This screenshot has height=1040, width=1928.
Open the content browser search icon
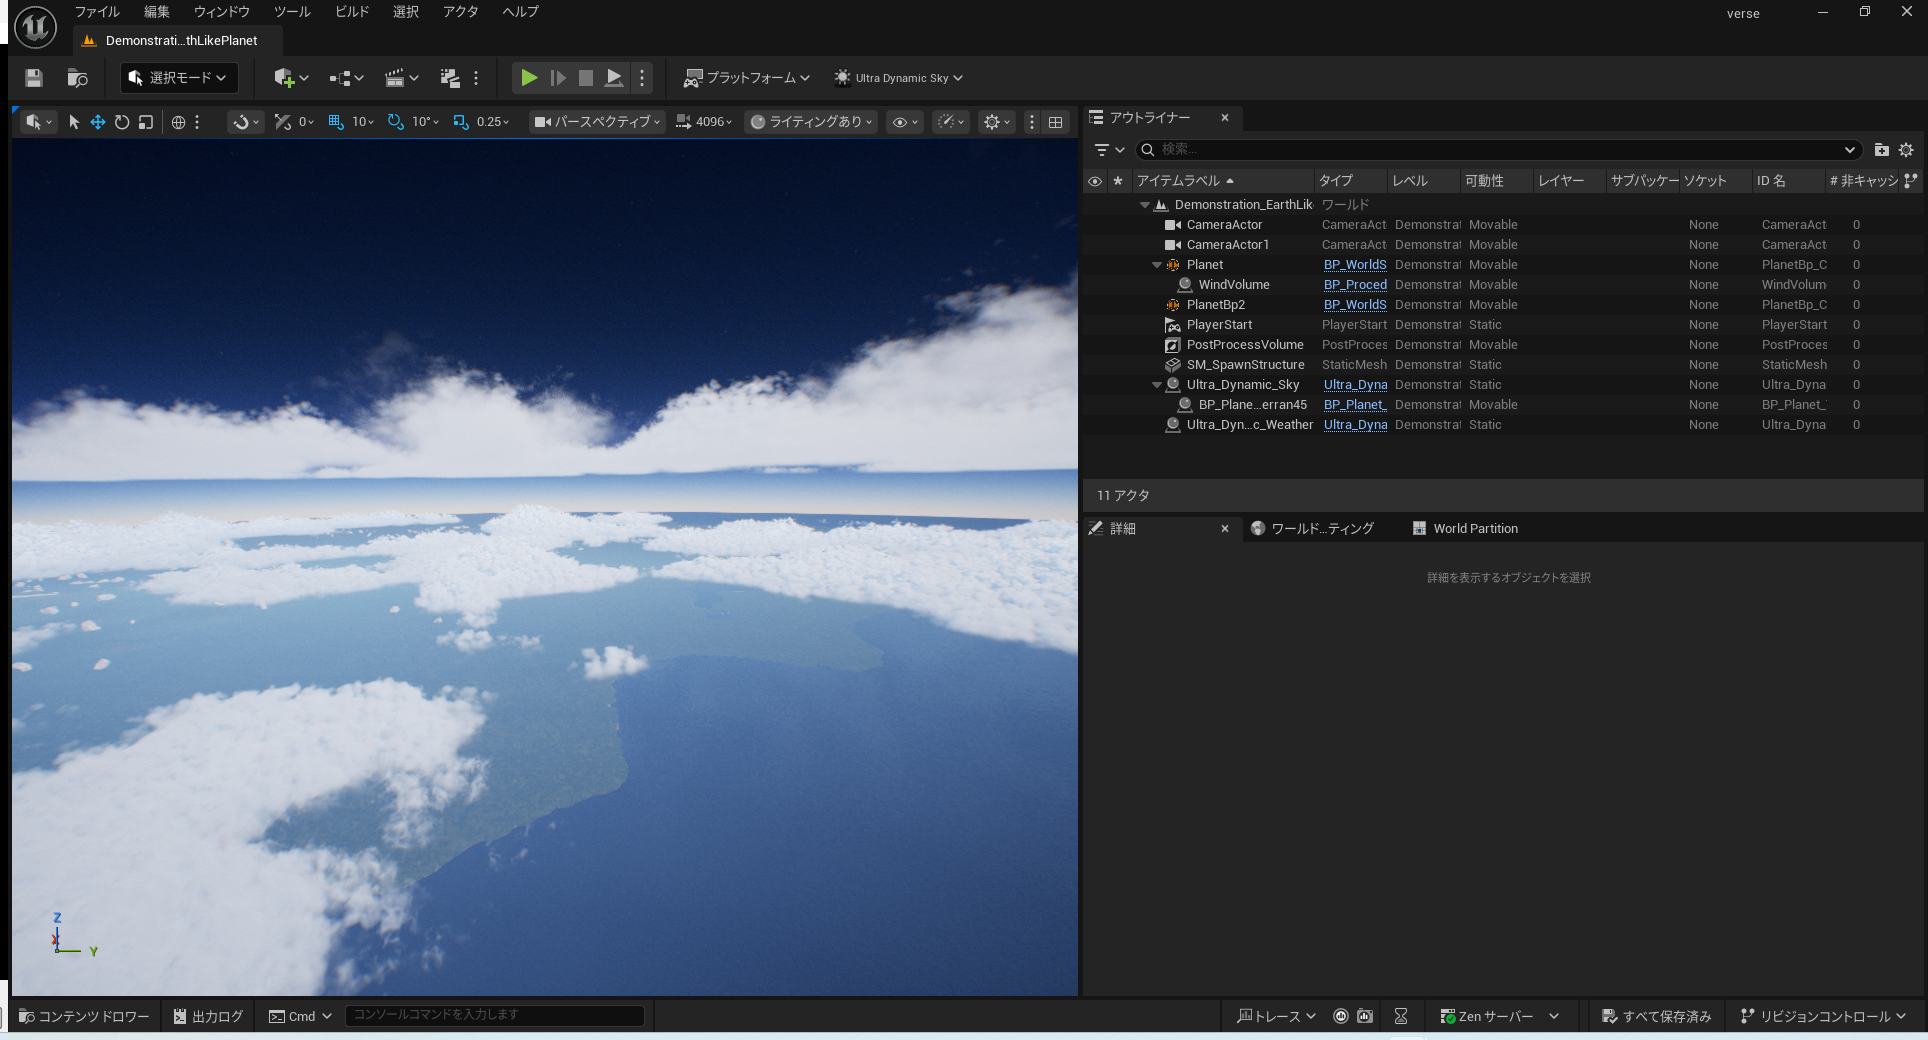coord(77,78)
